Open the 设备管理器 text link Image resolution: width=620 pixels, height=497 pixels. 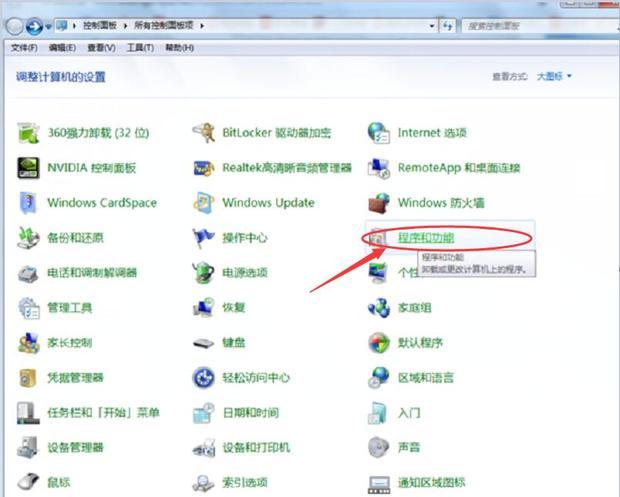click(x=76, y=448)
